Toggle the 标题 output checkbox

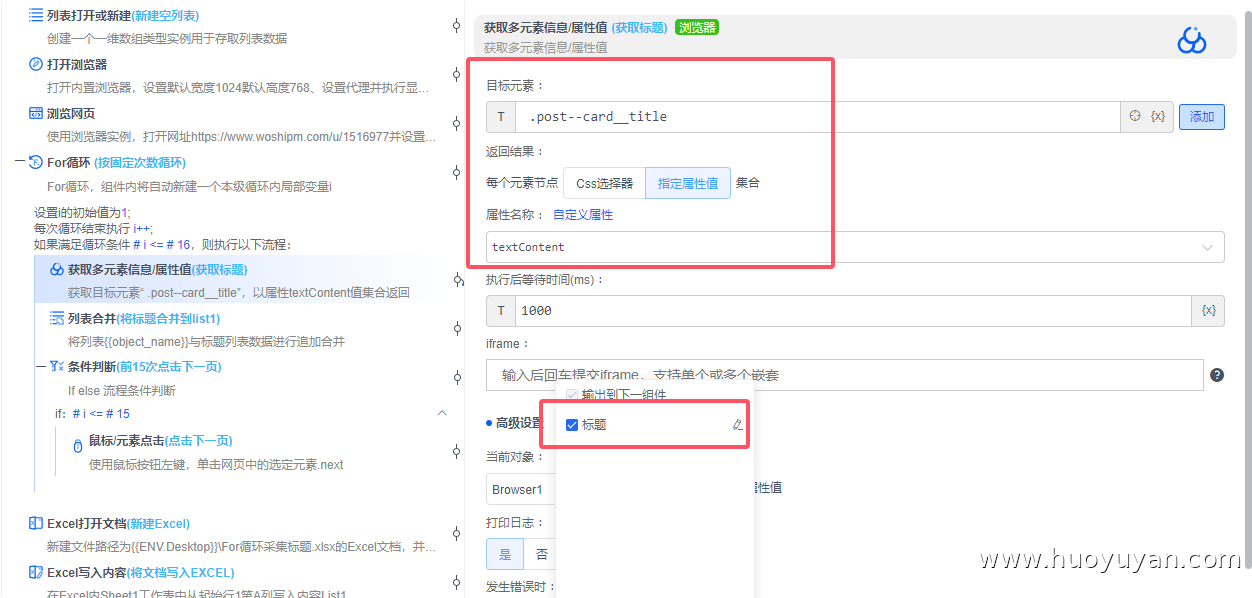[x=572, y=425]
